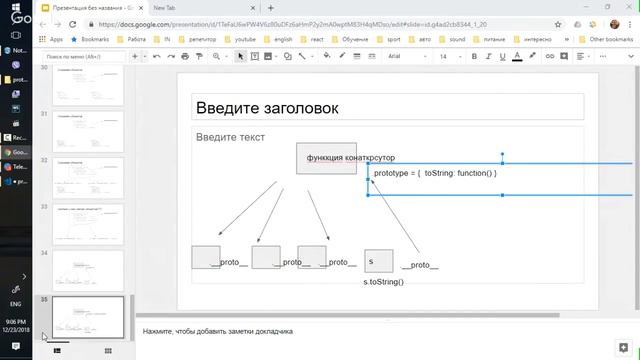The width and height of the screenshot is (640, 360).
Task: Open the new slide layout dropdown arrow
Action: coord(144,56)
